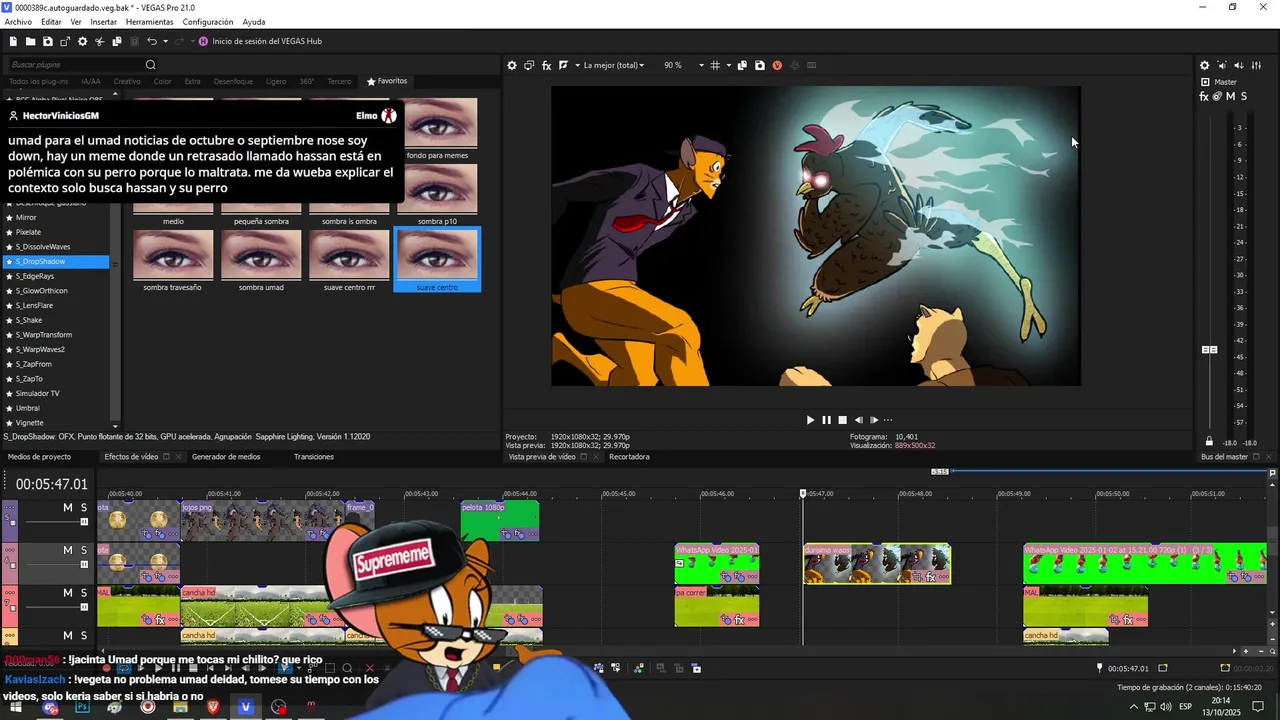
Task: Open a project using the folder icon
Action: [30, 41]
